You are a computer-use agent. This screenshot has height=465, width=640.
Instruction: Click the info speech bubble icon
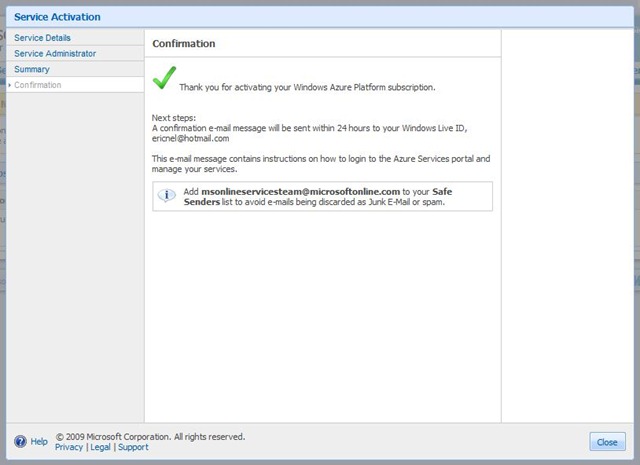pos(167,196)
